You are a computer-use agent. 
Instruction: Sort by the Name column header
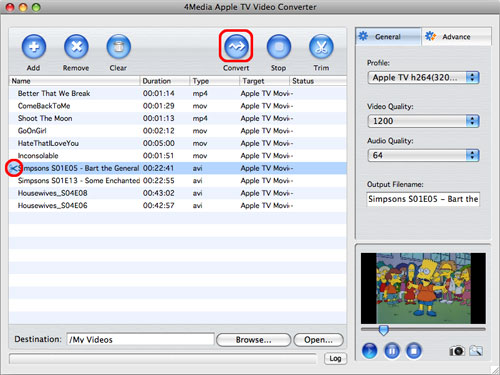[x=74, y=81]
